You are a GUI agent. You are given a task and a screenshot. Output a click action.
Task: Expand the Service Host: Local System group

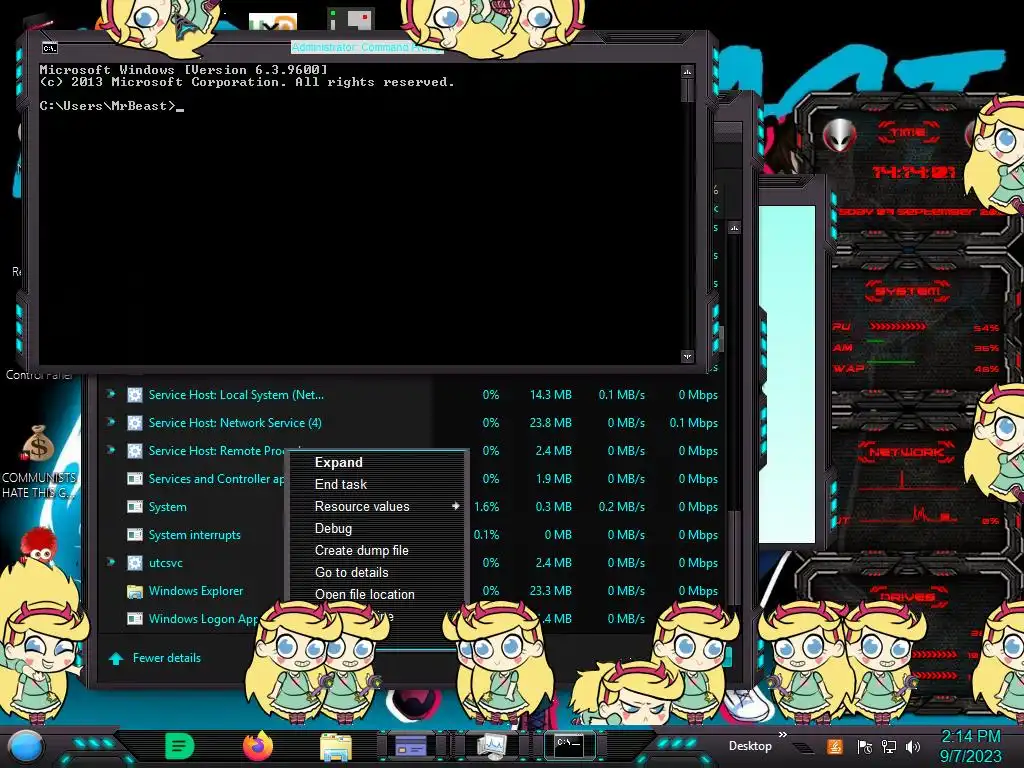pos(111,394)
